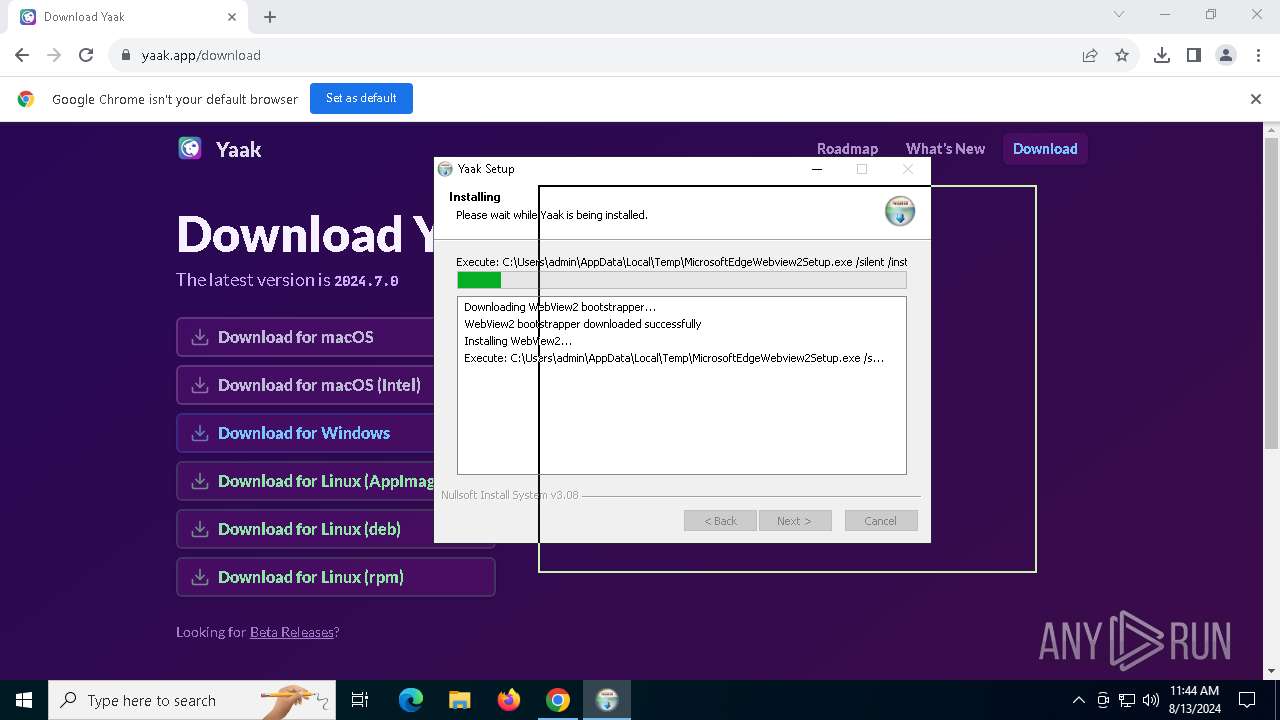The width and height of the screenshot is (1280, 720).
Task: Click the volume tray icon
Action: [x=1151, y=700]
